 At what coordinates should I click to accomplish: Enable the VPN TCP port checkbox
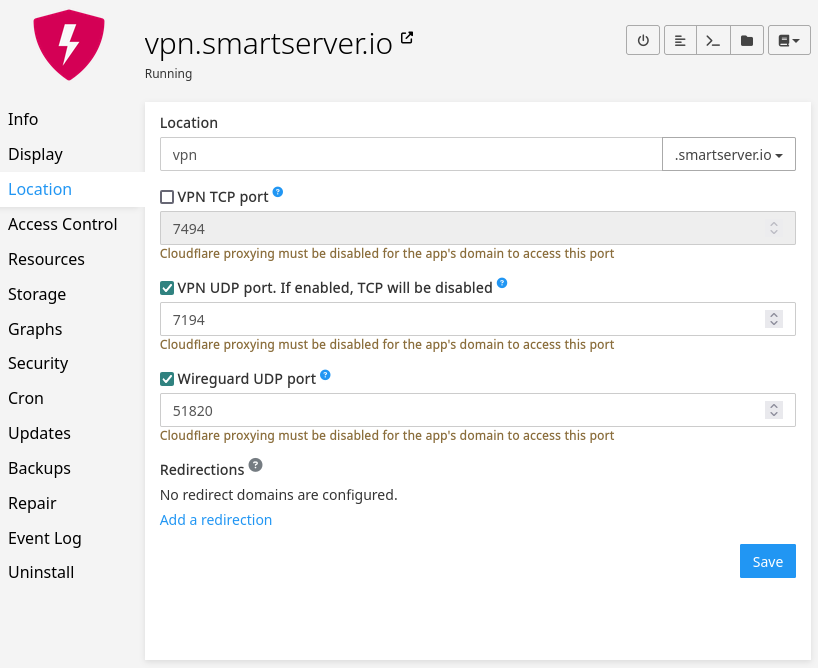[x=167, y=198]
